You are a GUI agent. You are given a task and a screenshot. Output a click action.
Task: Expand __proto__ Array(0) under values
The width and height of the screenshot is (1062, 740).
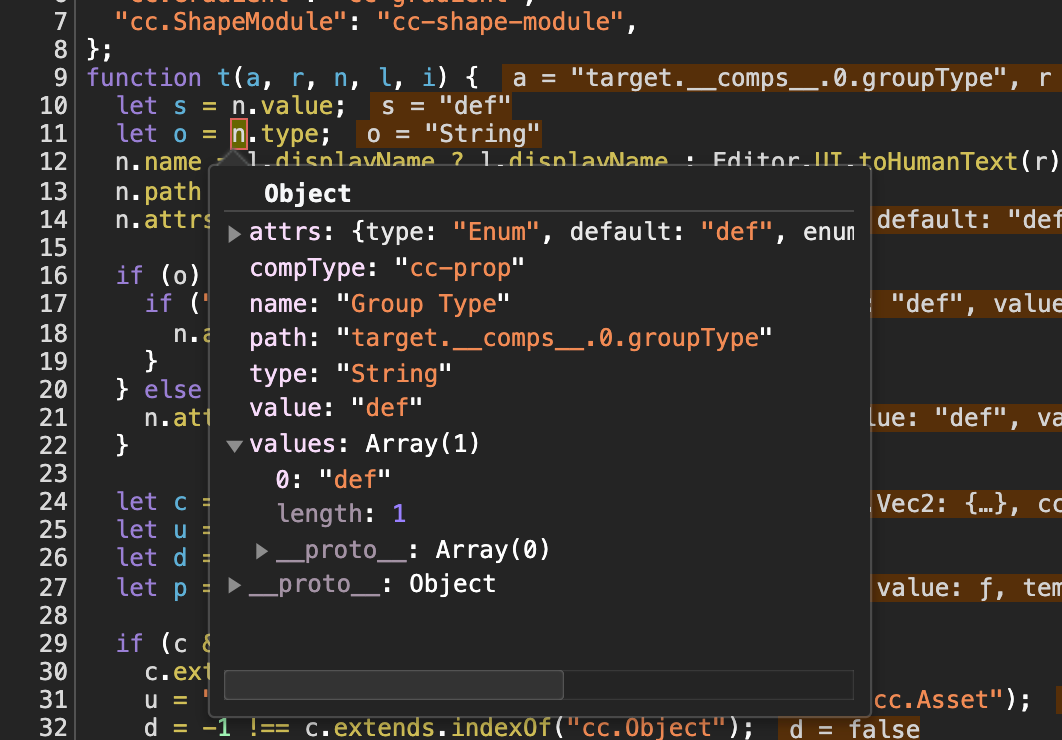(x=261, y=549)
